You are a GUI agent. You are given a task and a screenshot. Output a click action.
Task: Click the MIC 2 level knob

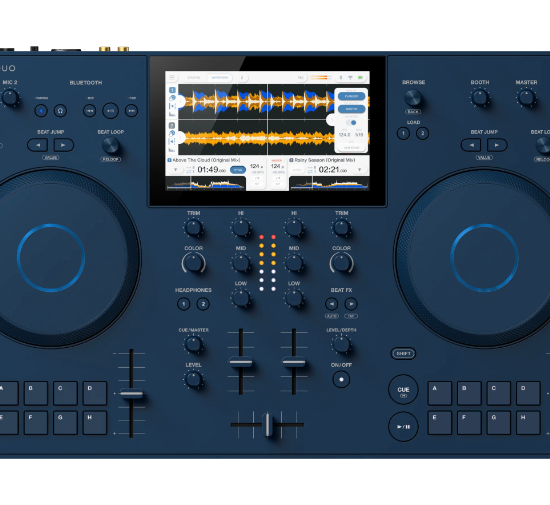pos(10,97)
